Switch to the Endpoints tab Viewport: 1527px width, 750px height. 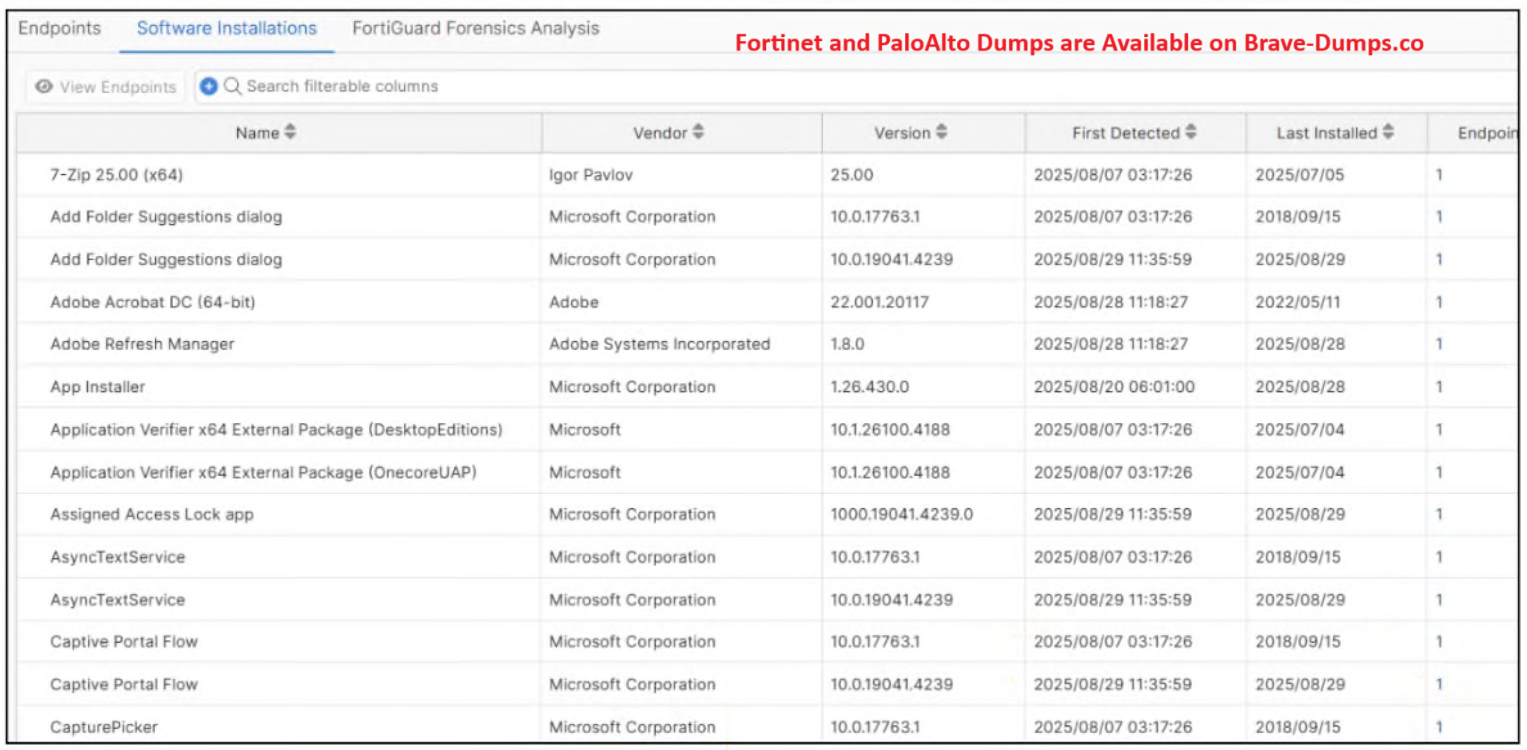pyautogui.click(x=60, y=28)
